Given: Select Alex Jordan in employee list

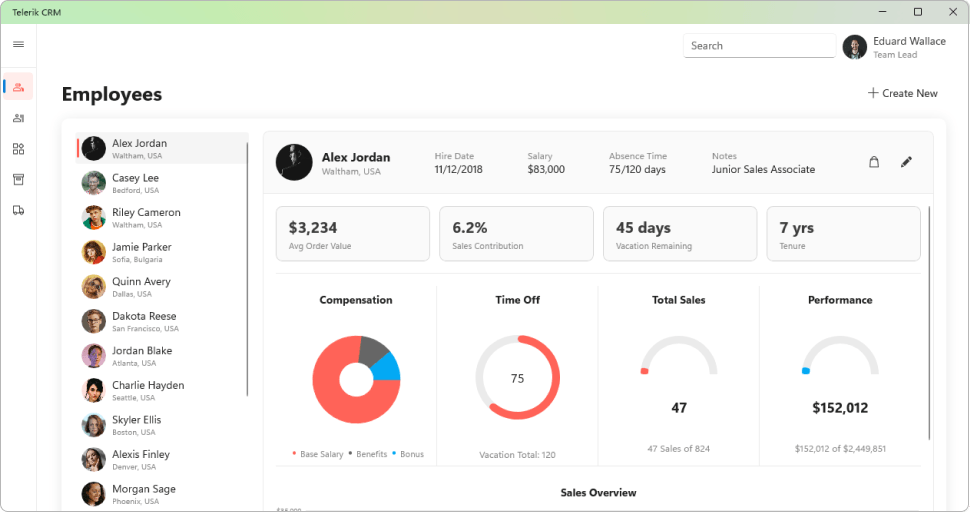Looking at the screenshot, I should pyautogui.click(x=162, y=148).
